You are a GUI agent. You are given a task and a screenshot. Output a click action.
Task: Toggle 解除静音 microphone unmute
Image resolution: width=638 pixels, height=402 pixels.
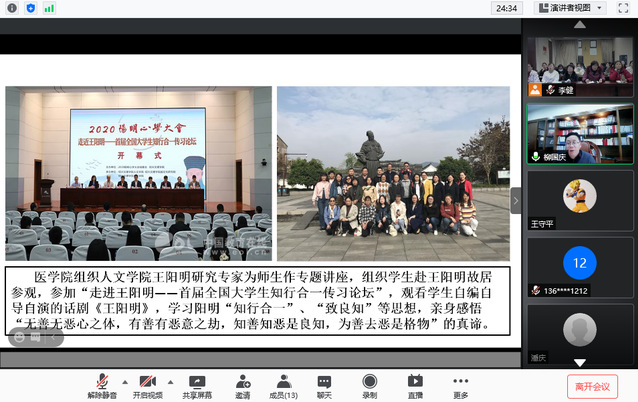101,386
